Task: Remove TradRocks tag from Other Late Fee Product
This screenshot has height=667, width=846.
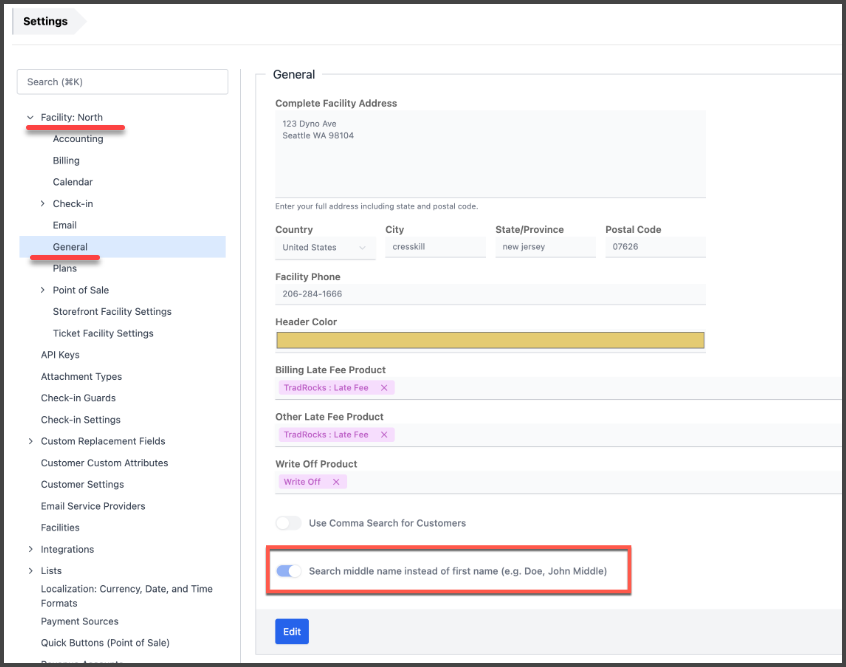Action: point(384,435)
